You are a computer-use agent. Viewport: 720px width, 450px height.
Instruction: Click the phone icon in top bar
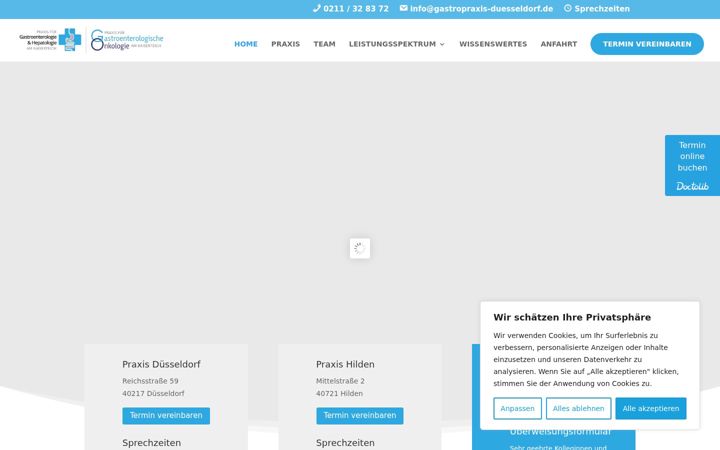tap(316, 8)
